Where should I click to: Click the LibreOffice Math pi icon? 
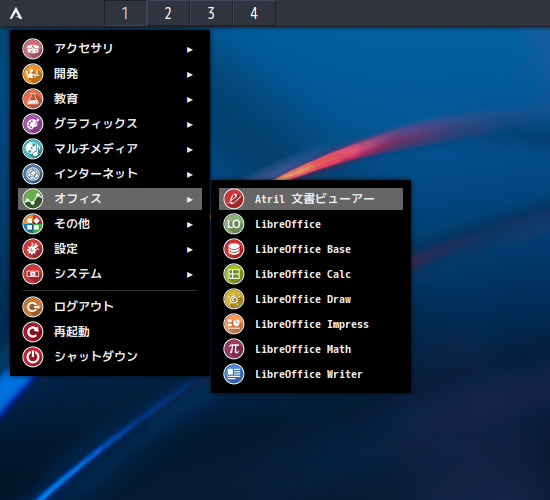click(234, 349)
